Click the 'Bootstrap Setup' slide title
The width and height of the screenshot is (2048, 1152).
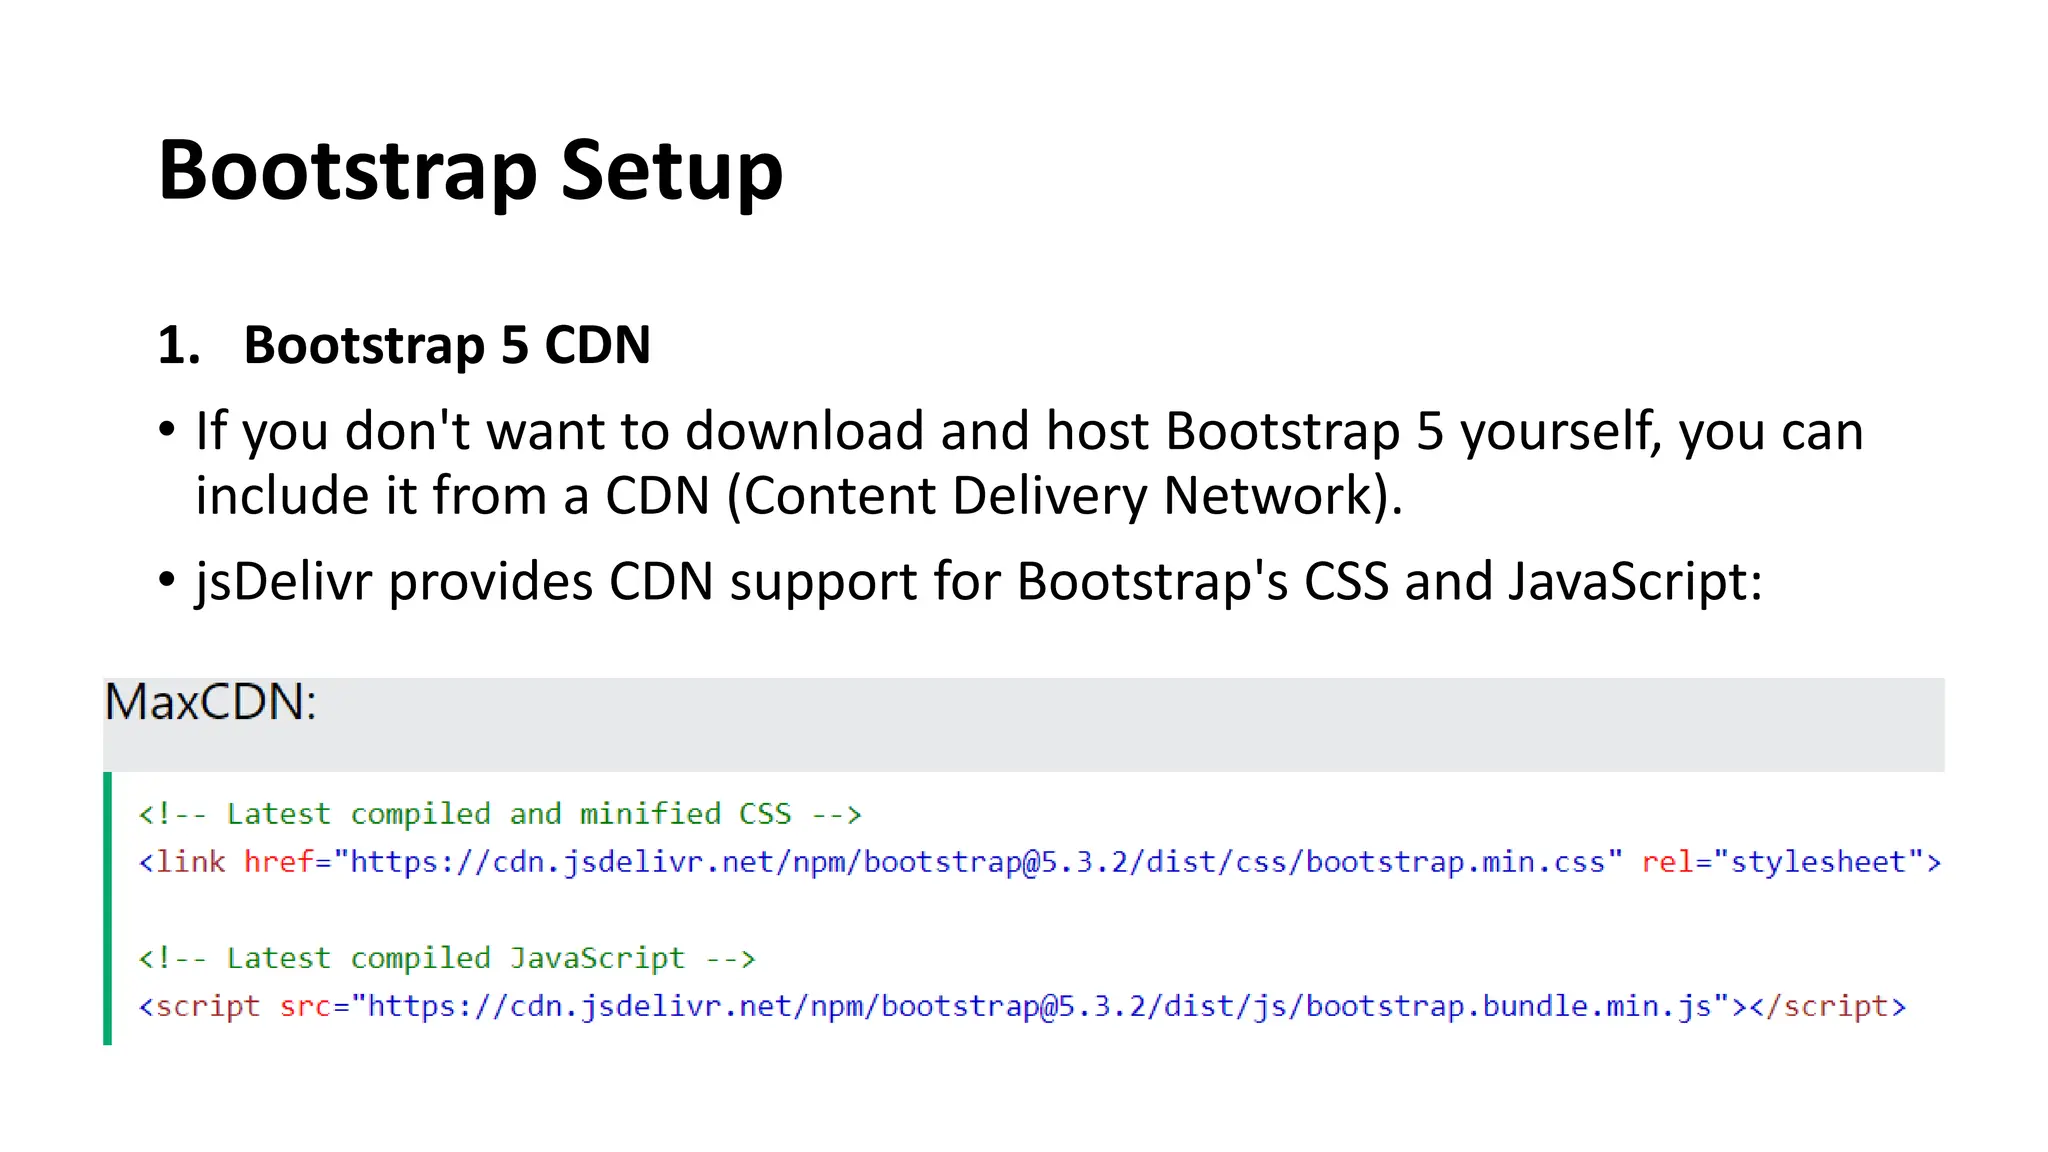[470, 172]
